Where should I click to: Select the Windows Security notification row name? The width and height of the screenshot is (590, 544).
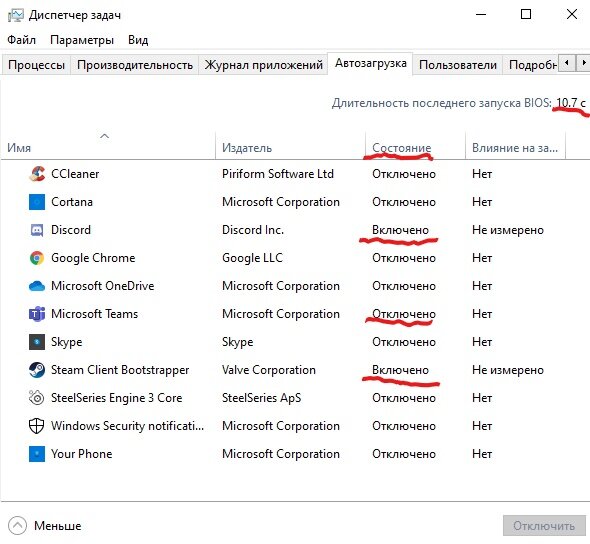tap(128, 426)
